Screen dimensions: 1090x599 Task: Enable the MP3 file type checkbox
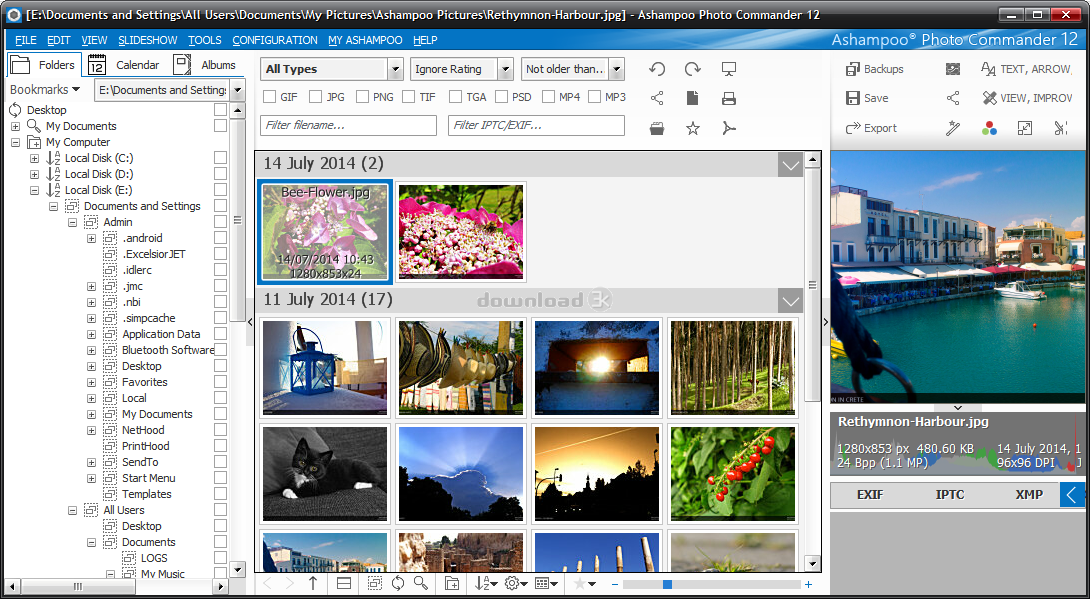coord(594,97)
